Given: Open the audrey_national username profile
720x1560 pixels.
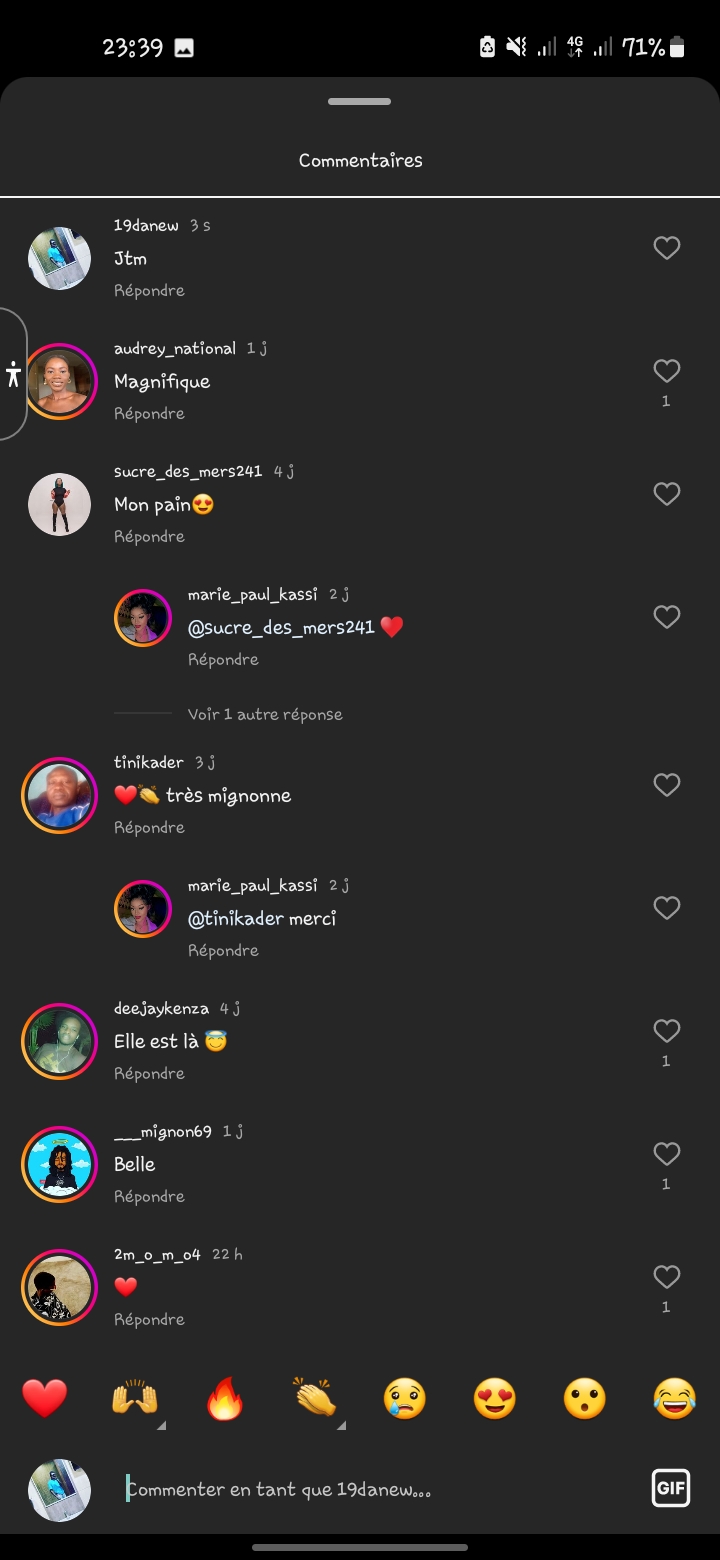Looking at the screenshot, I should click(x=175, y=348).
